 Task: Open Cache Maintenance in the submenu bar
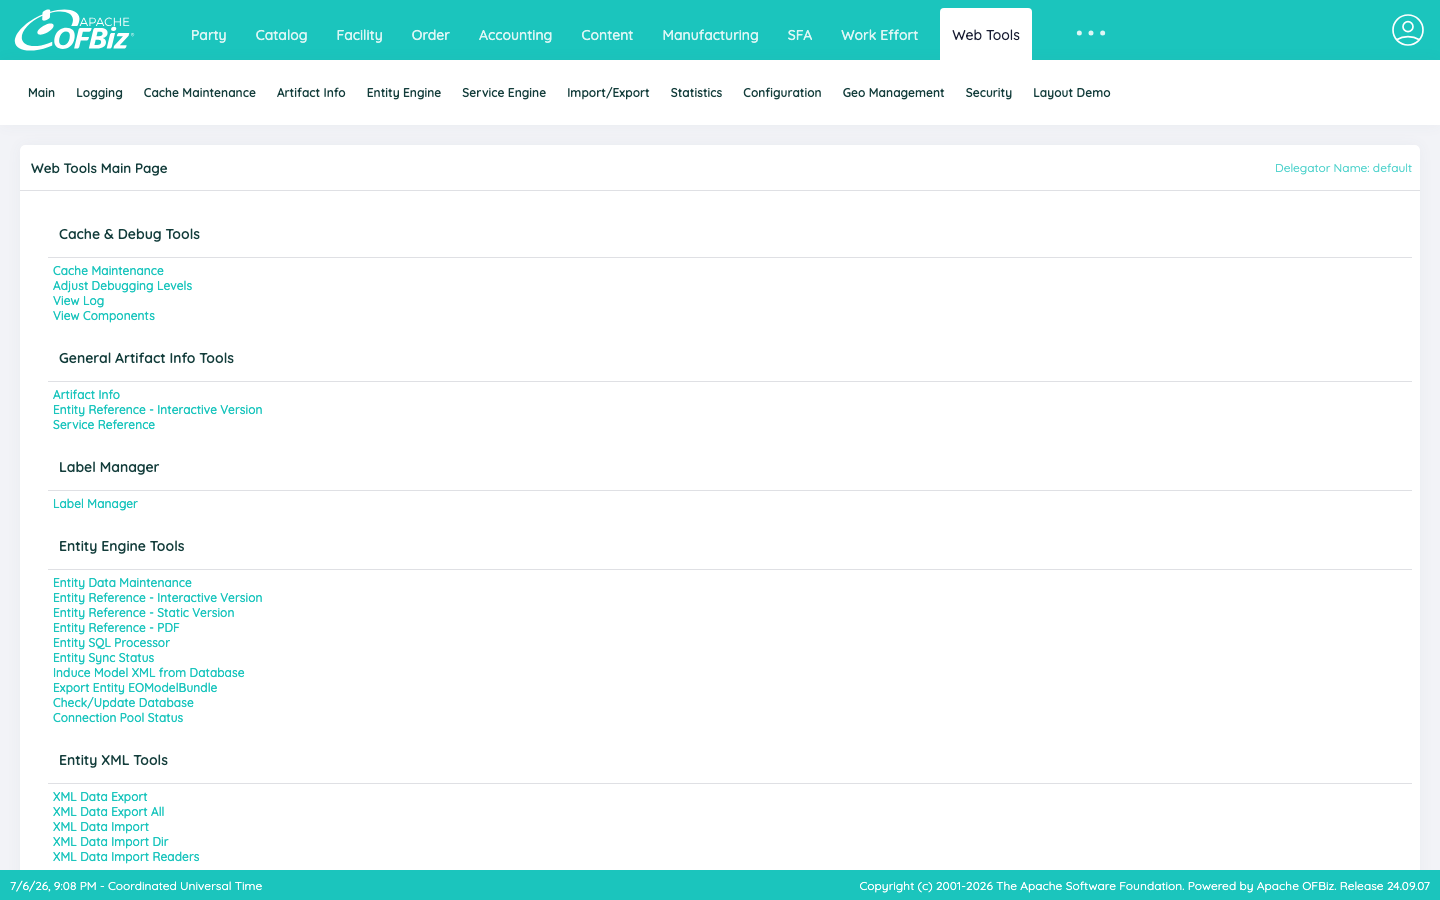click(x=200, y=93)
